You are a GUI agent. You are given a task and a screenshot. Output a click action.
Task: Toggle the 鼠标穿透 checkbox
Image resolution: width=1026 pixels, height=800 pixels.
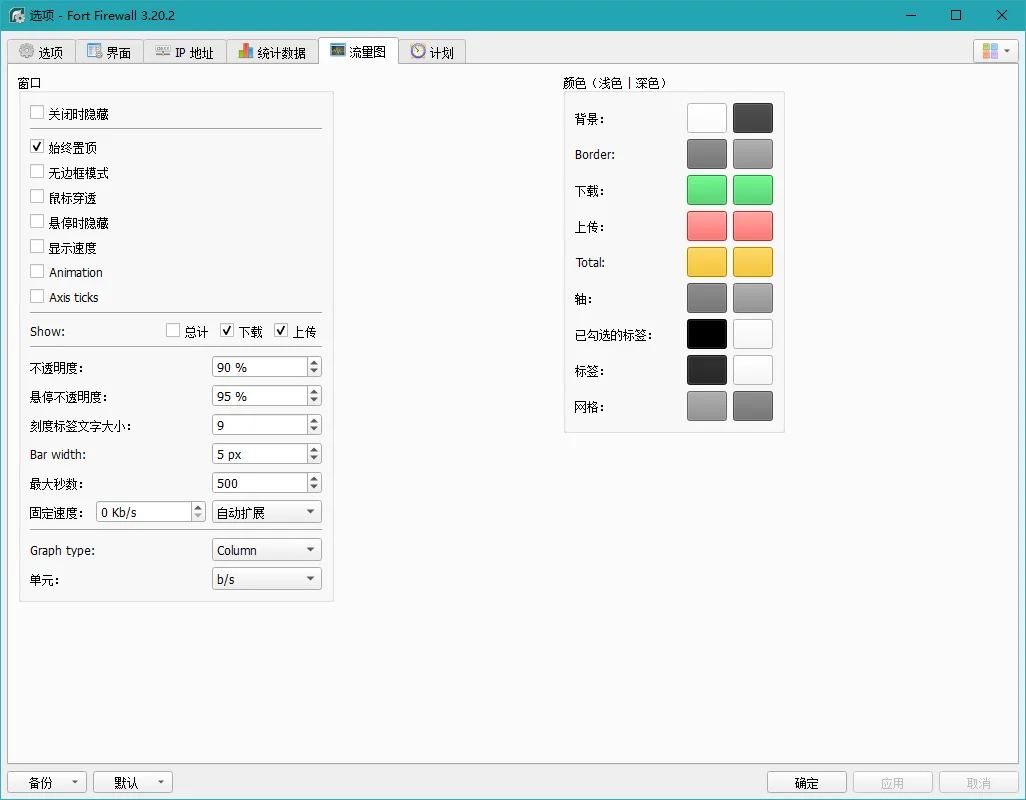click(x=37, y=196)
